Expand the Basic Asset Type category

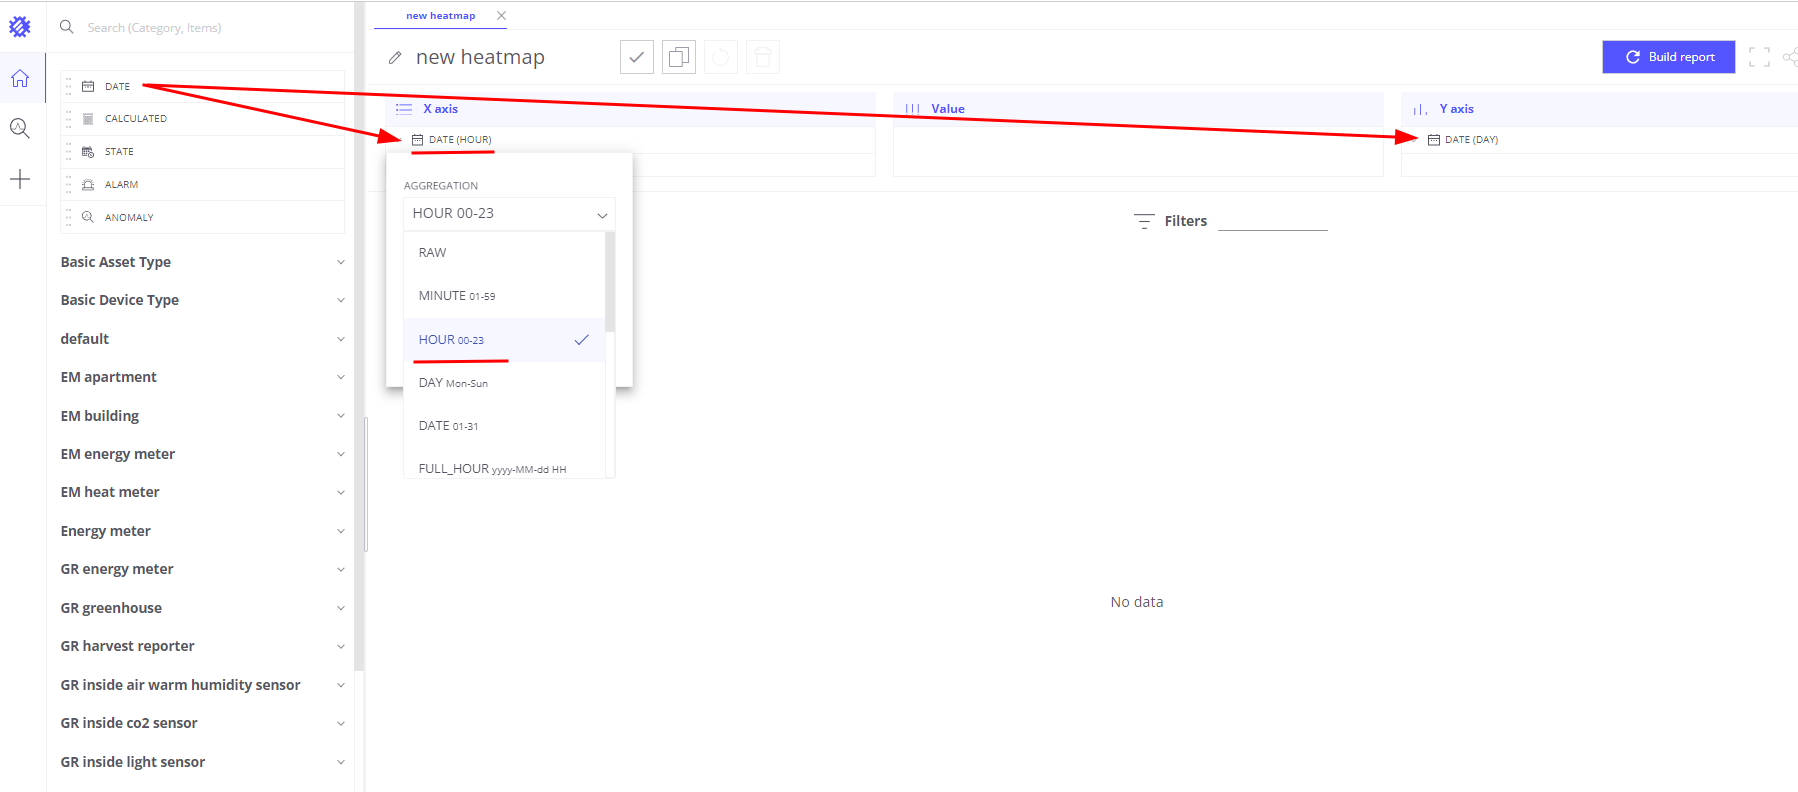pos(200,262)
